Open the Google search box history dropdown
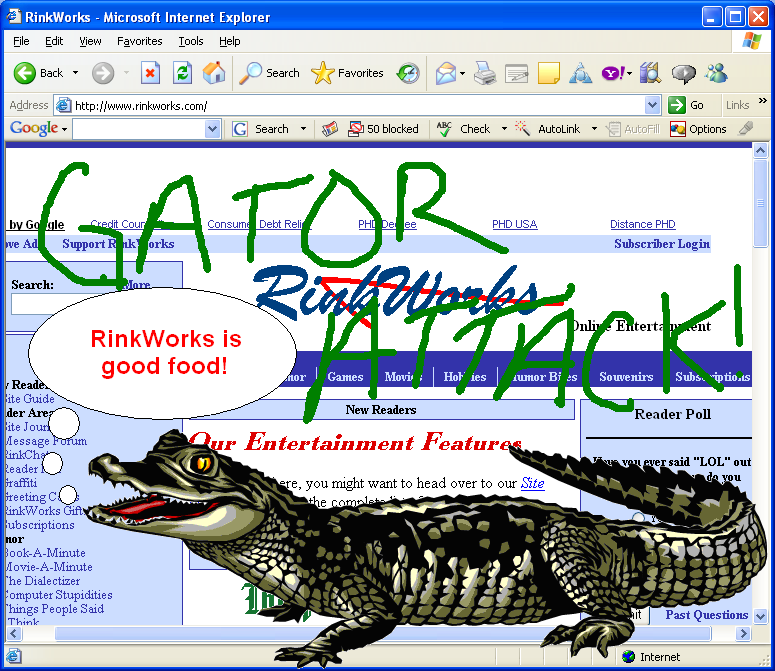The width and height of the screenshot is (775, 671). pyautogui.click(x=213, y=129)
